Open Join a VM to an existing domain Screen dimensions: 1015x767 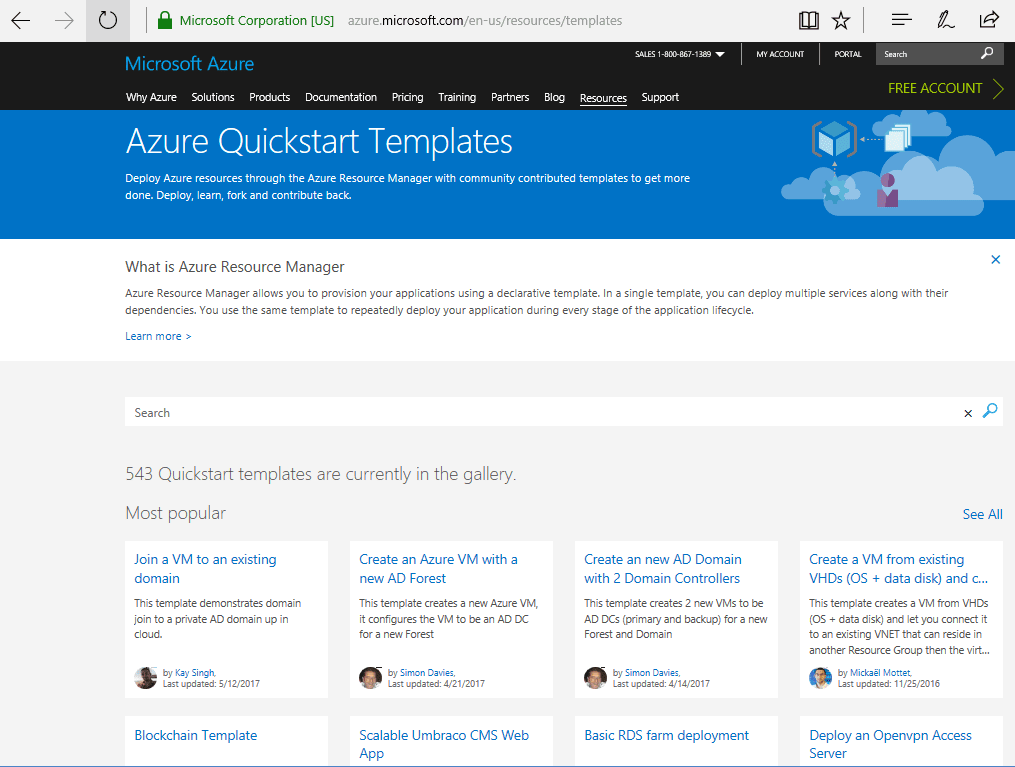205,568
